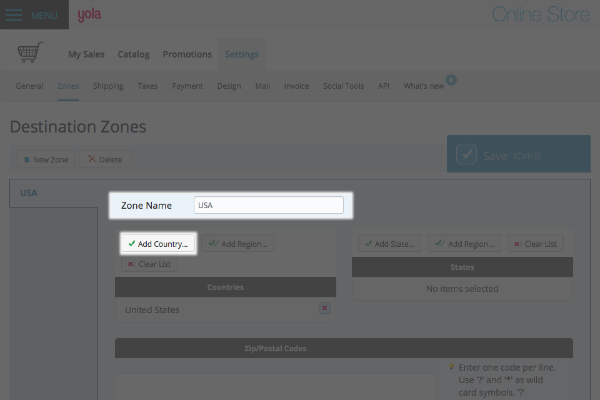Image resolution: width=600 pixels, height=400 pixels.
Task: Open the My Sales tab
Action: 86,54
